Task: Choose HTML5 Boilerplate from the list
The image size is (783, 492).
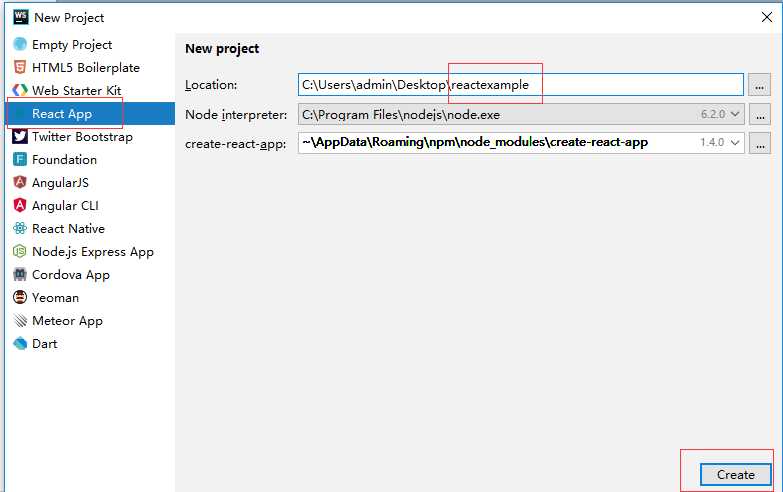Action: [x=90, y=67]
